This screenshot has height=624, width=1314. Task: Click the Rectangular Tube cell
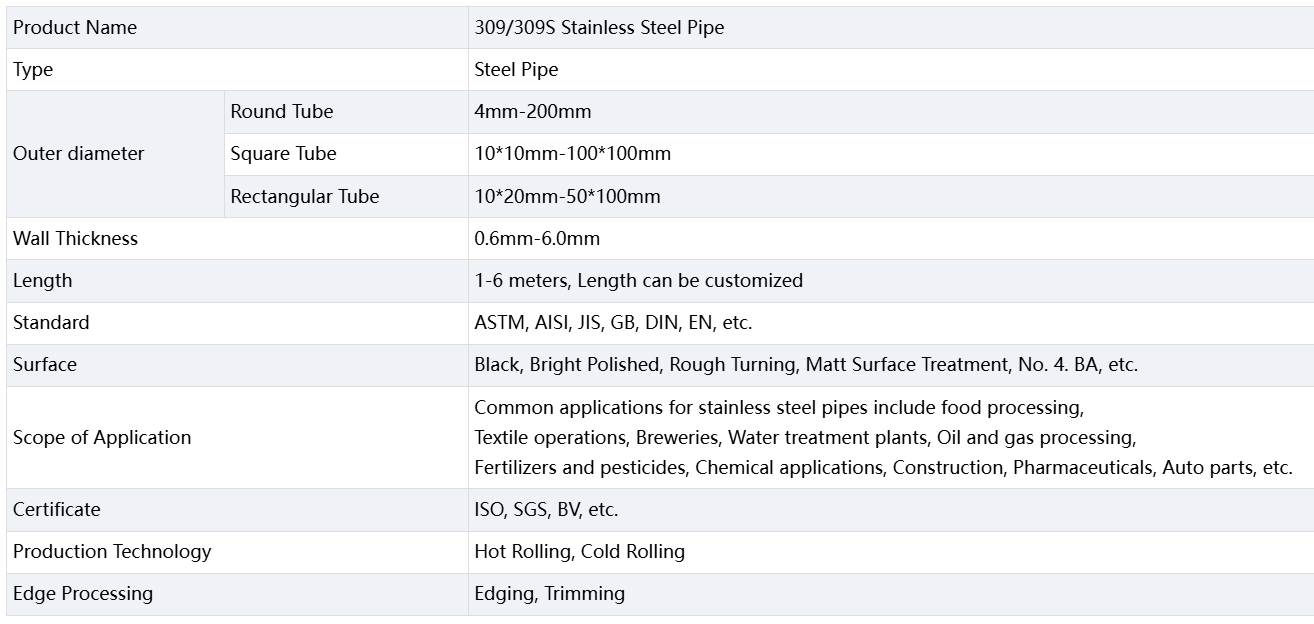tap(305, 197)
